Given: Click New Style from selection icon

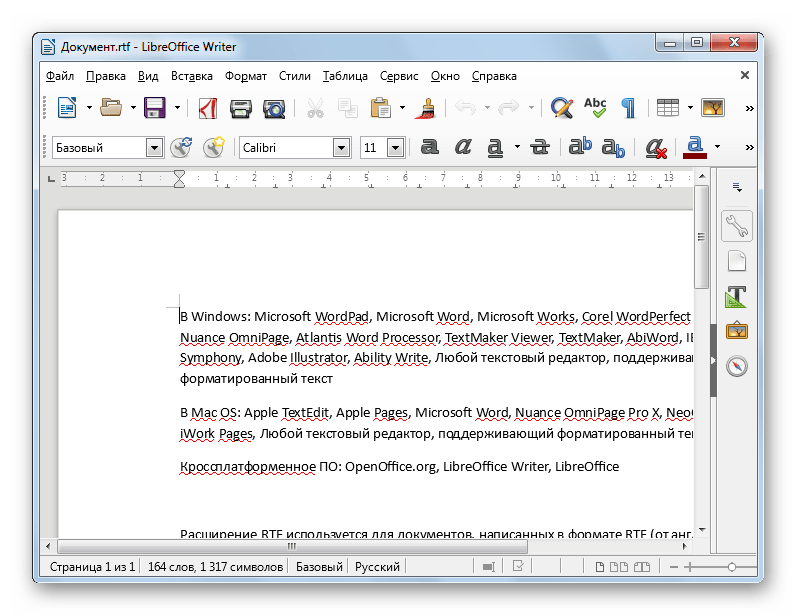Looking at the screenshot, I should click(x=213, y=147).
